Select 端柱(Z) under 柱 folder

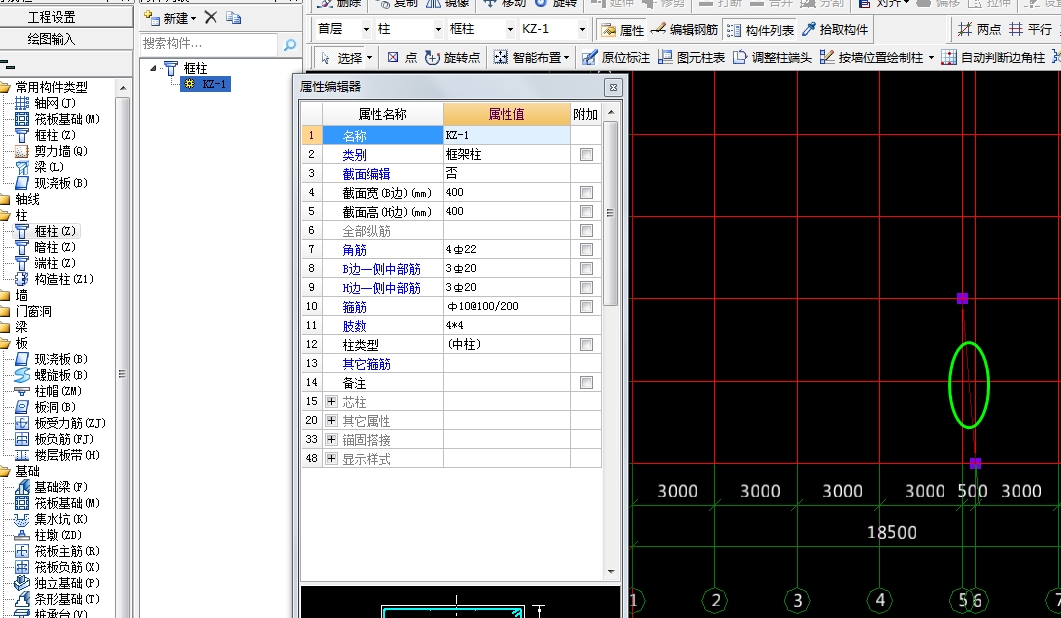47,263
